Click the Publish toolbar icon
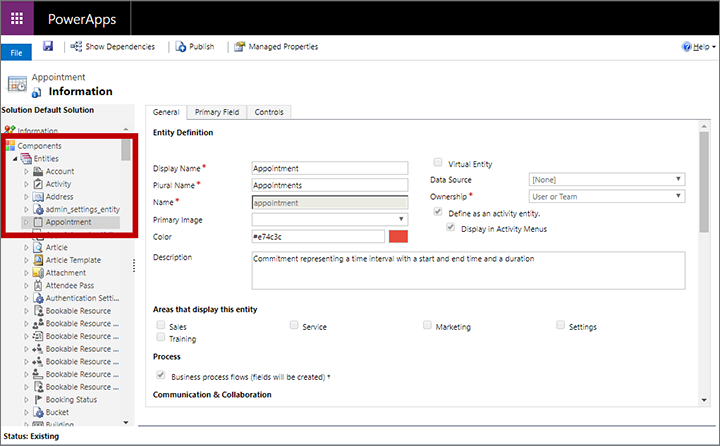The image size is (720, 446). click(x=180, y=46)
